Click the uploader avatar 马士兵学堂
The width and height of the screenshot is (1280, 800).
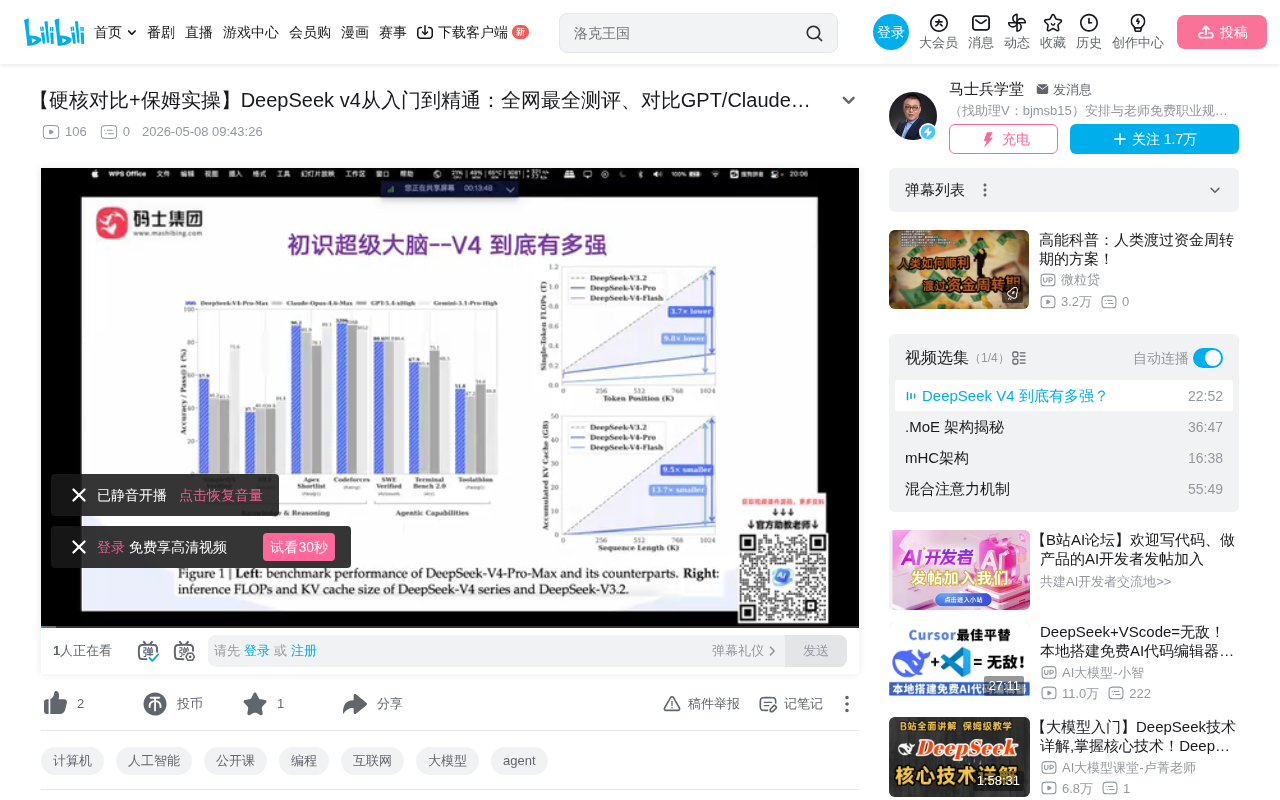pyautogui.click(x=913, y=116)
